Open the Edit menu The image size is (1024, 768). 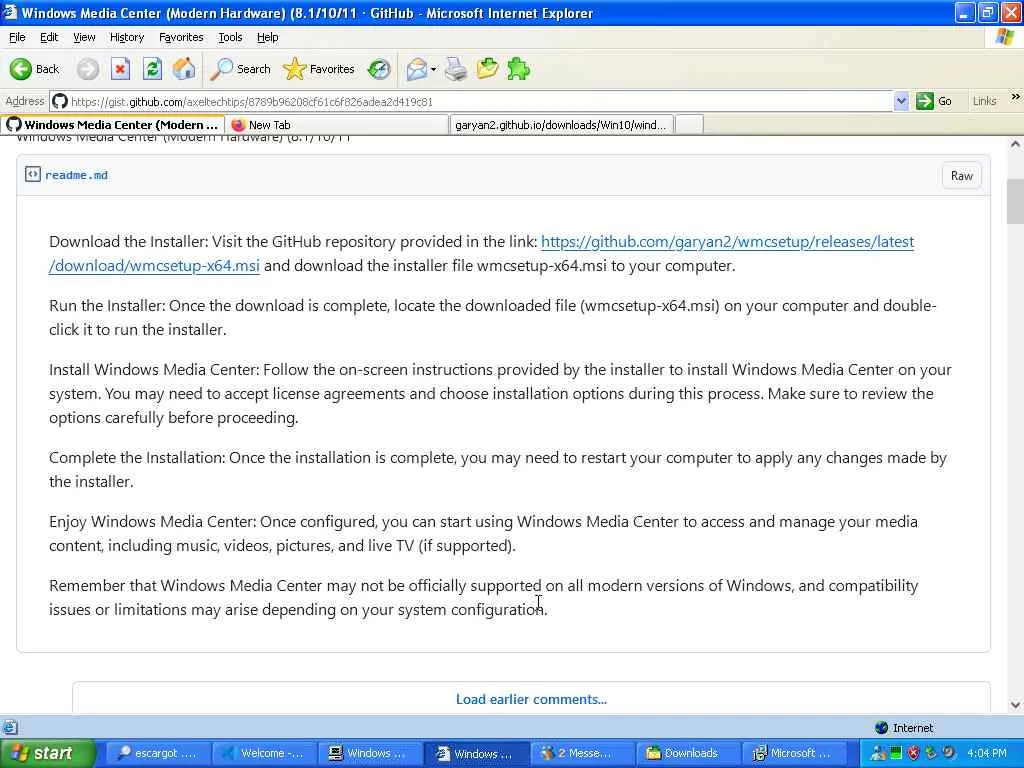49,37
